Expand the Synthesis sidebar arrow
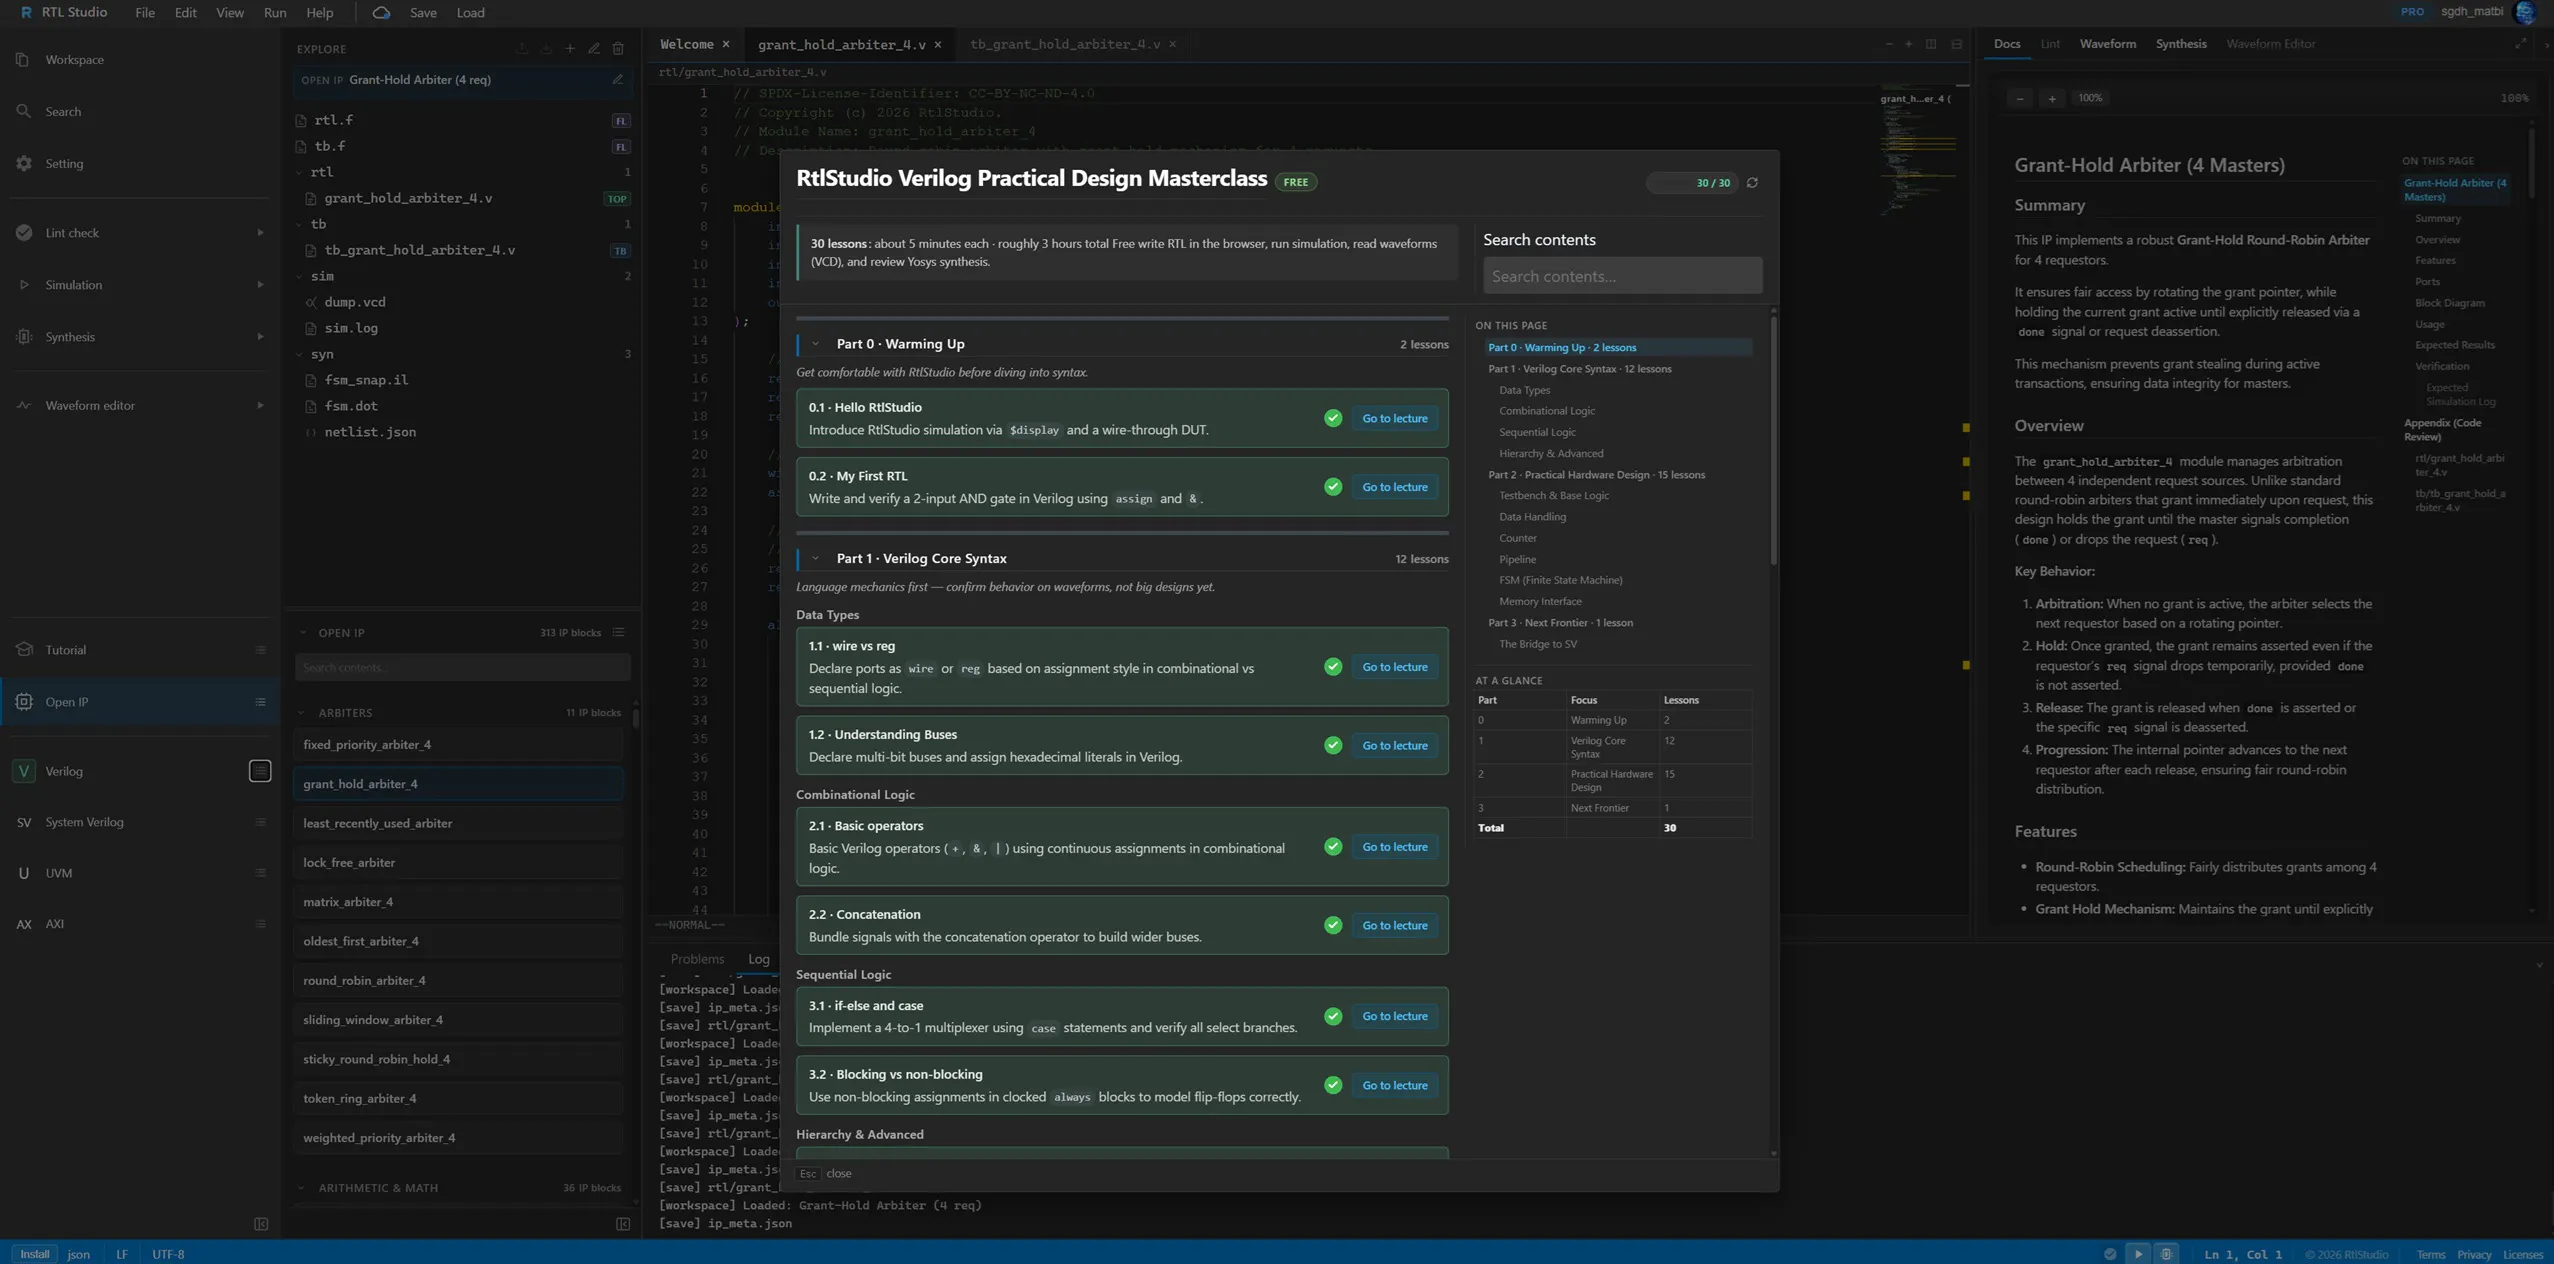This screenshot has height=1264, width=2554. [x=260, y=337]
